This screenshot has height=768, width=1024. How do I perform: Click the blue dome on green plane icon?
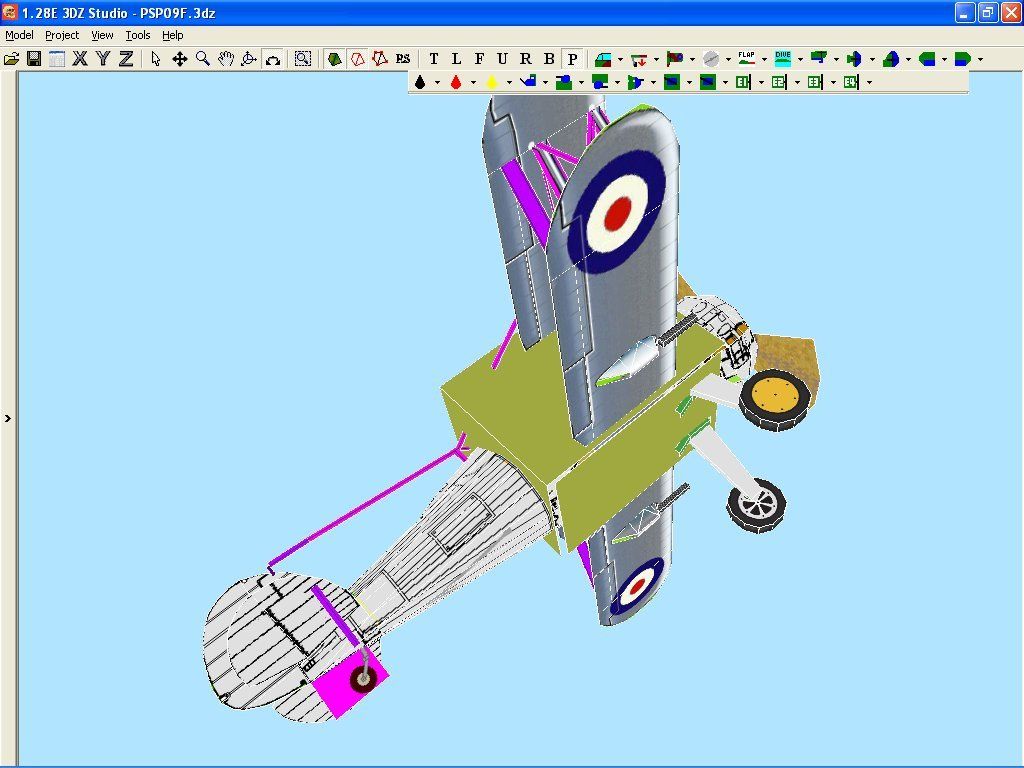coord(891,59)
